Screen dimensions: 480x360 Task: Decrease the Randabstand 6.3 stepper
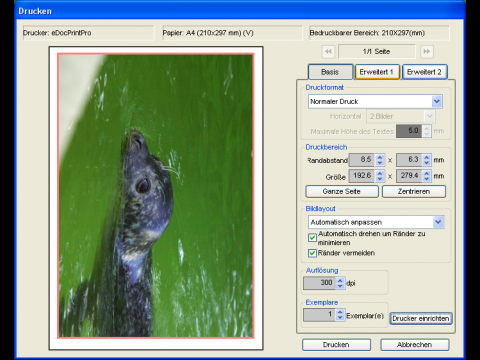click(x=427, y=163)
